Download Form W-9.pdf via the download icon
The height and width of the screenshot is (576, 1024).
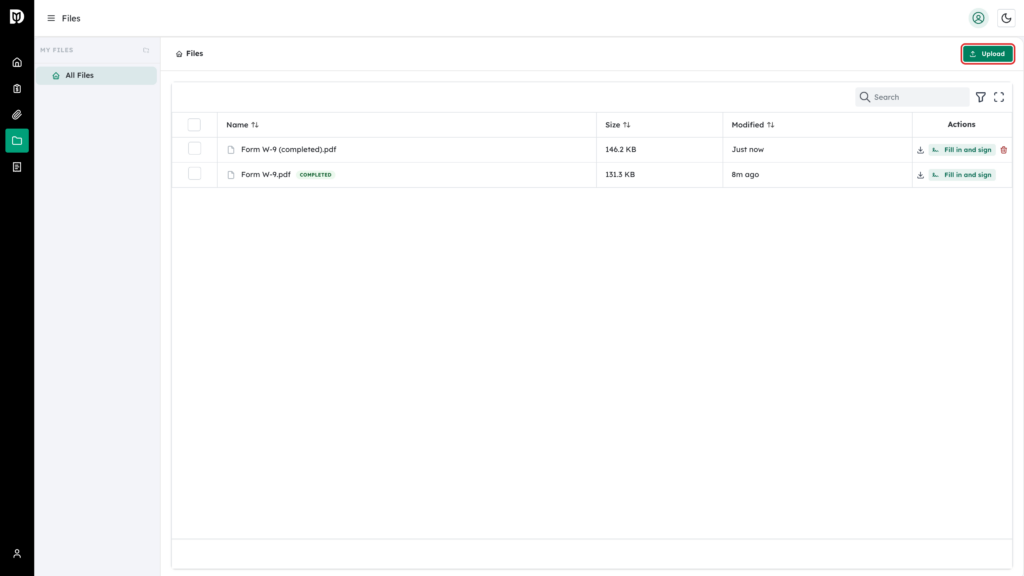[x=920, y=175]
